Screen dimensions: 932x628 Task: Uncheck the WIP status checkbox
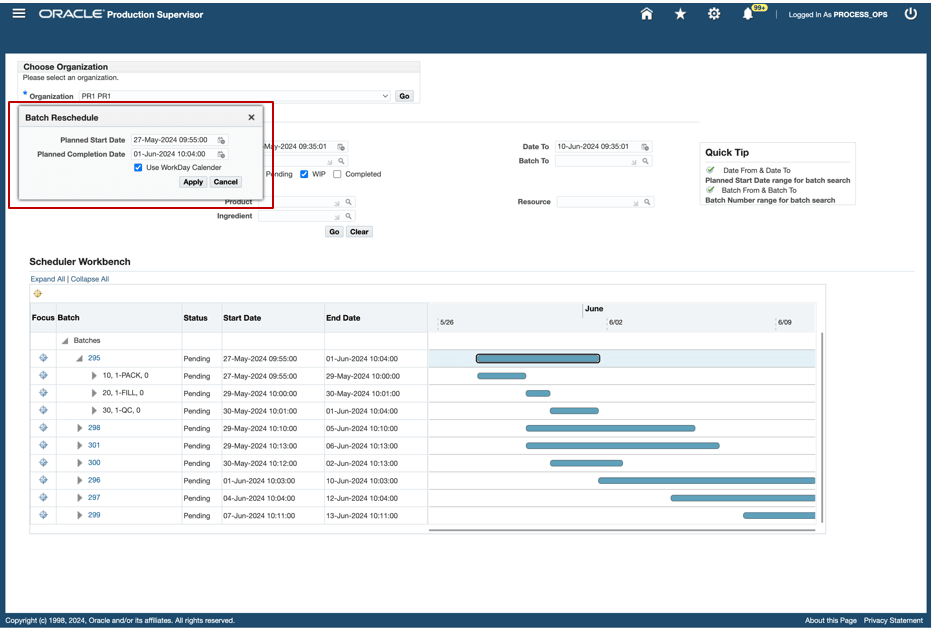tap(304, 174)
